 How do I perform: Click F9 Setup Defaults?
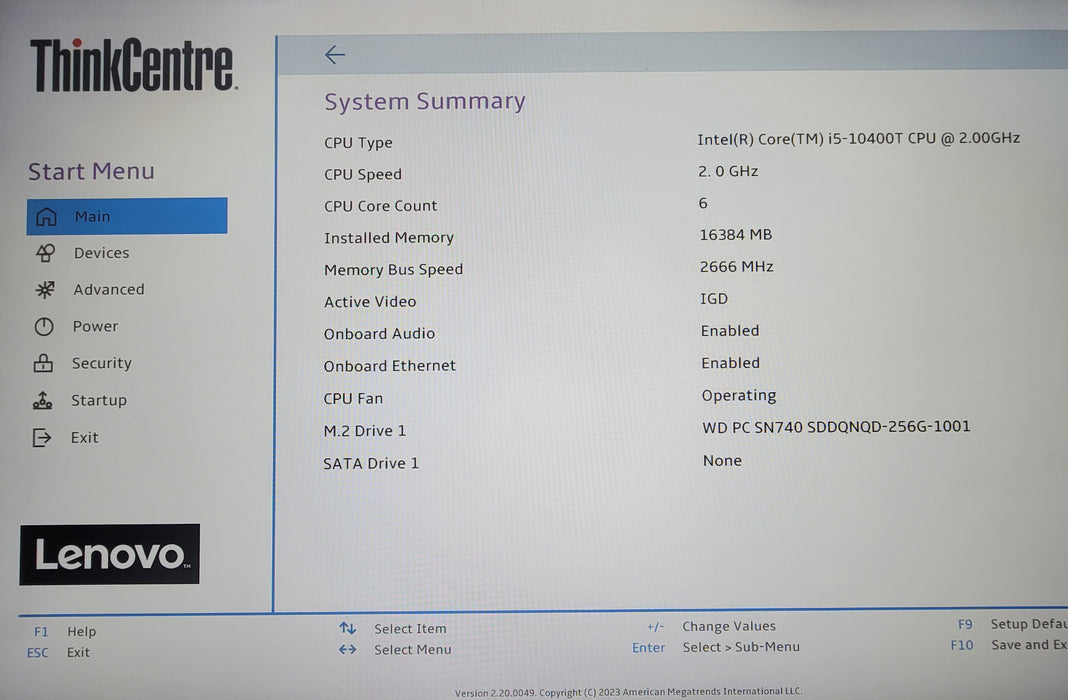(x=1012, y=624)
